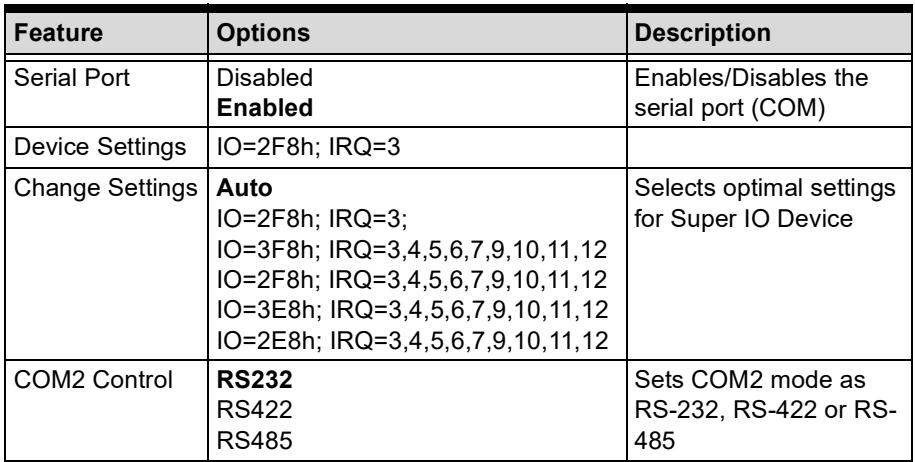Click the Device Settings IO=2F8h; IRQ=3 value
915x462 pixels.
pyautogui.click(x=309, y=148)
